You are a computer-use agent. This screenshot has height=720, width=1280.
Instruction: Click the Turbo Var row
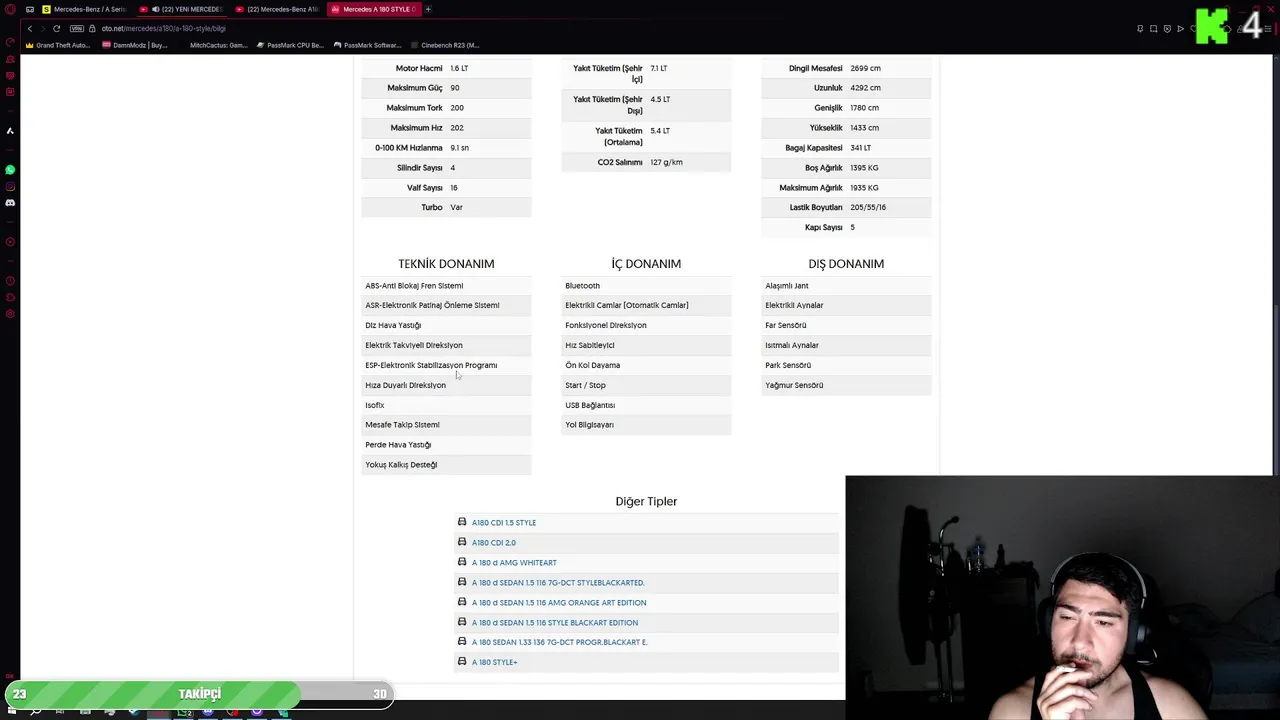[446, 207]
